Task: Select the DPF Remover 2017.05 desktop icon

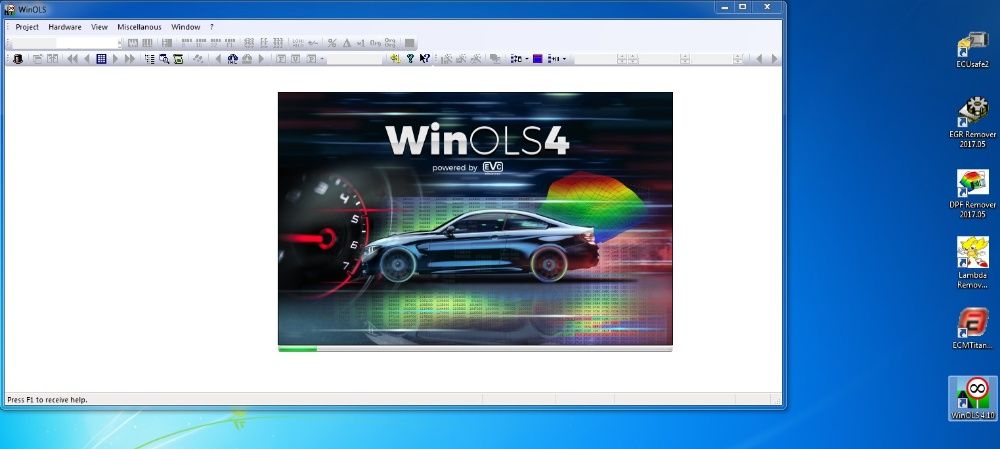Action: (973, 194)
